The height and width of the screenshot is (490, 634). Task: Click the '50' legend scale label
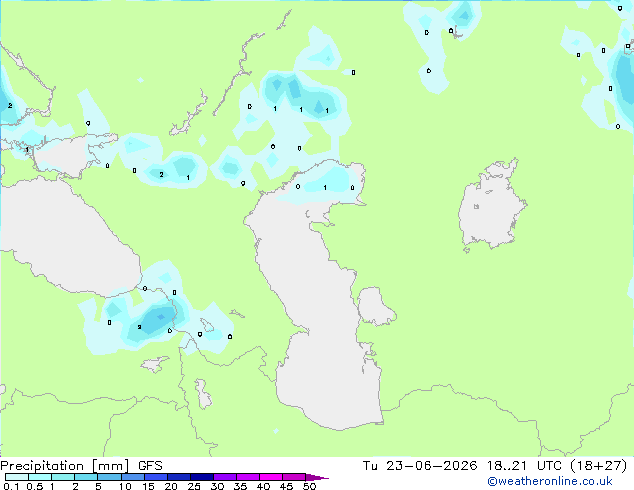click(309, 486)
